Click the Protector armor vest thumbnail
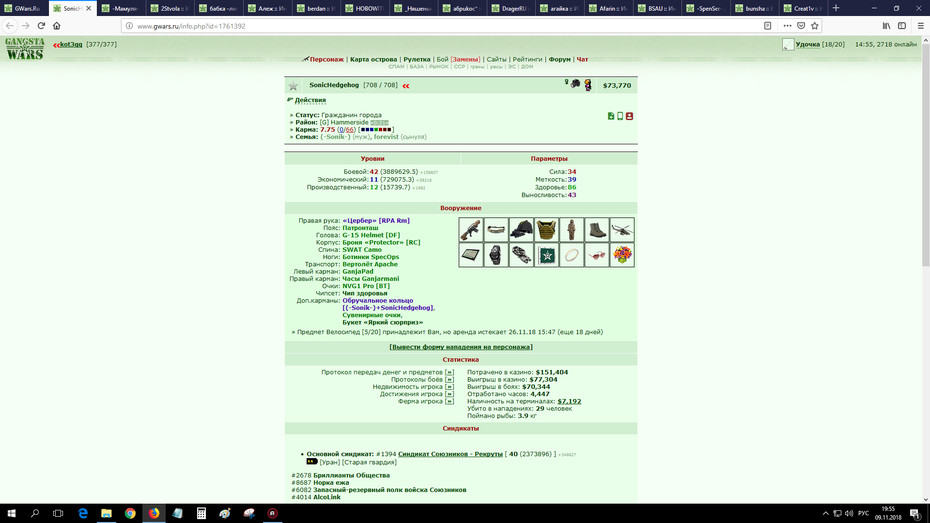Viewport: 930px width, 523px height. pos(546,230)
